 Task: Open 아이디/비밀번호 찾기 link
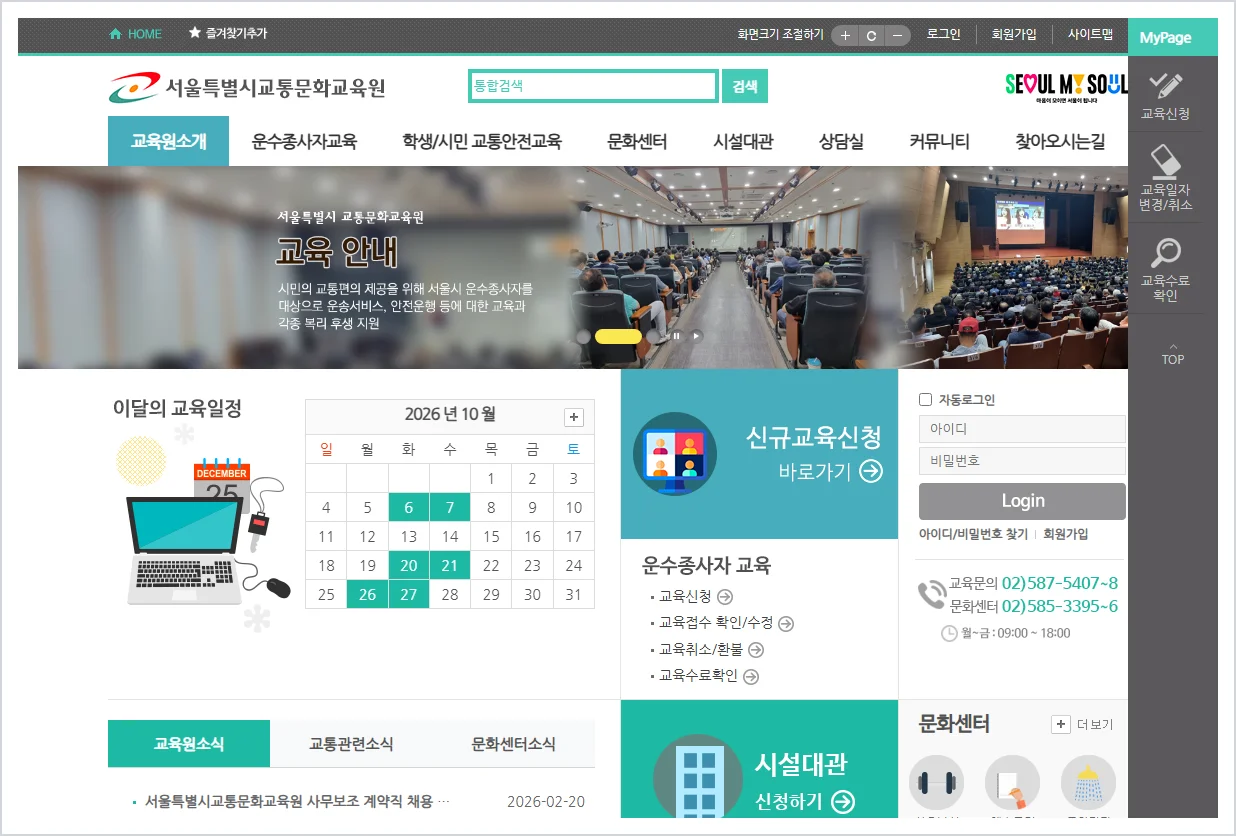(973, 534)
